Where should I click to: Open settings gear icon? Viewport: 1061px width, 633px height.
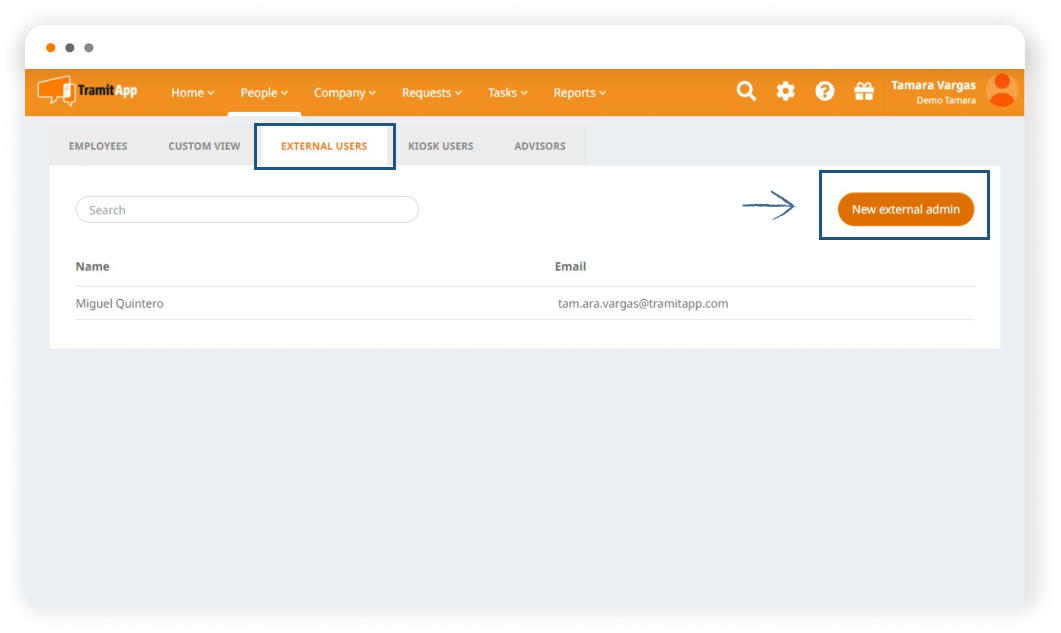(x=786, y=91)
